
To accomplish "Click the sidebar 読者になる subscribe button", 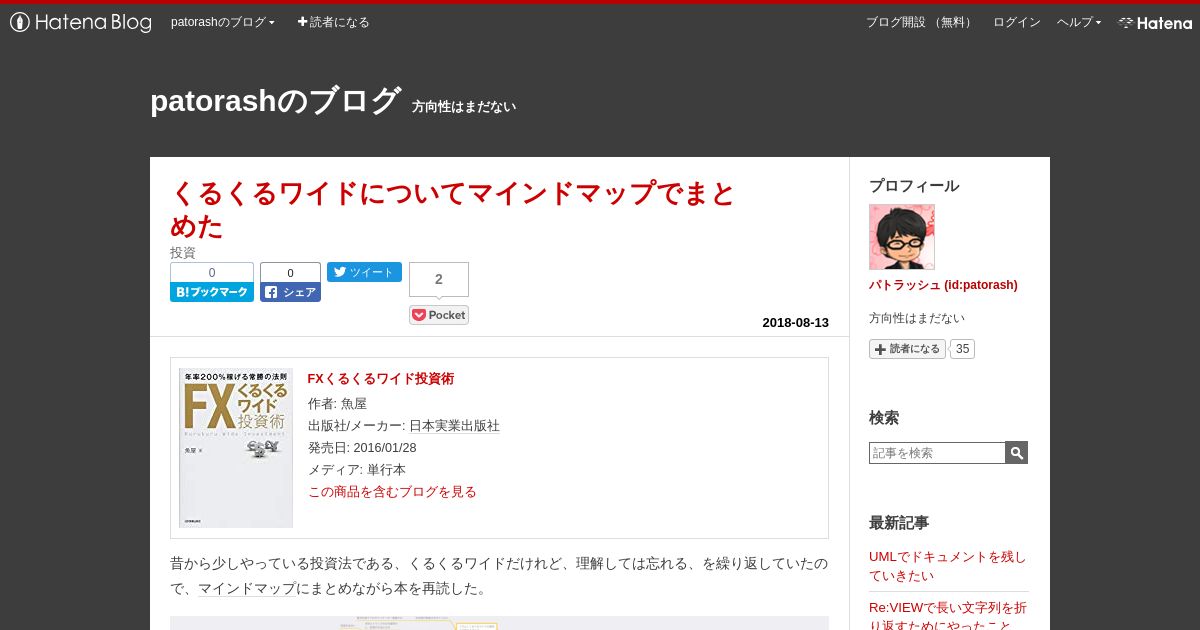I will click(x=907, y=349).
